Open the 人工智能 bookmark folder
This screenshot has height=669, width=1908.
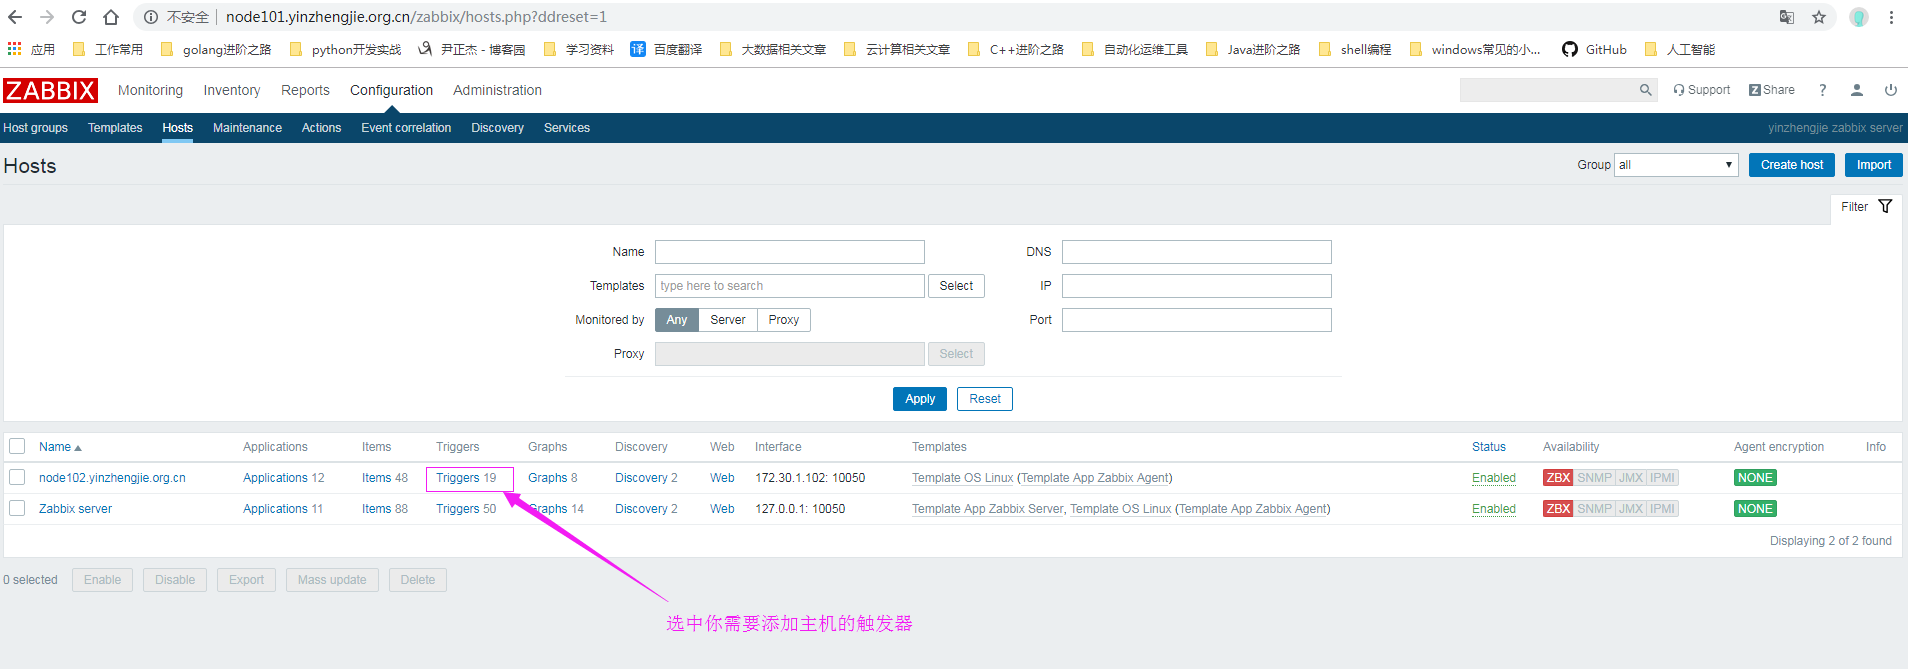tap(1680, 49)
